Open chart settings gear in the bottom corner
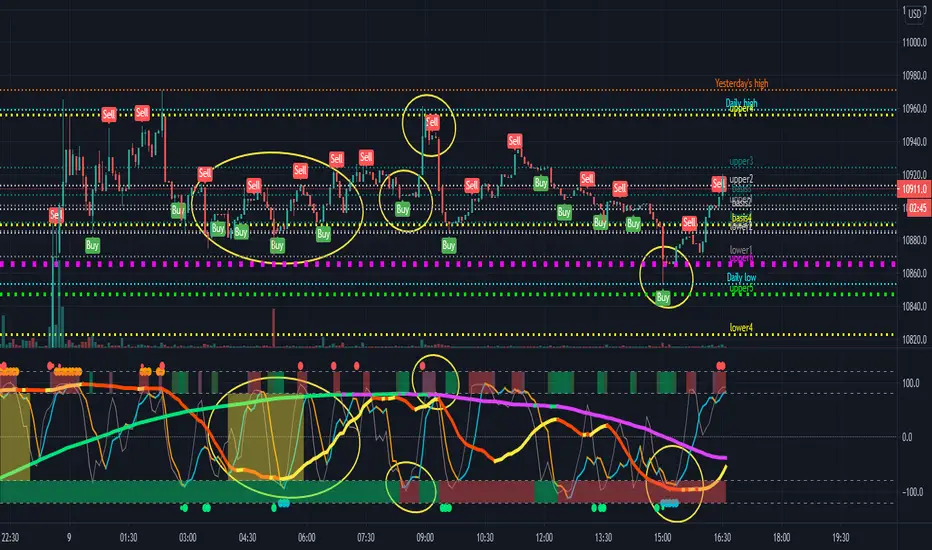932x550 pixels. pyautogui.click(x=912, y=534)
